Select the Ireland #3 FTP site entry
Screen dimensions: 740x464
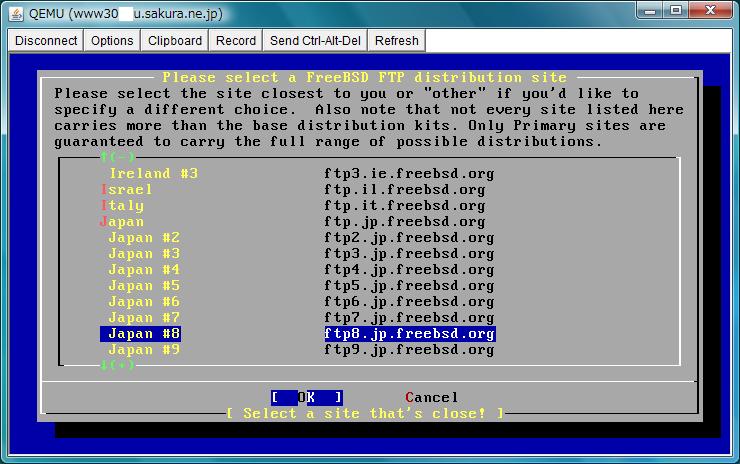(x=153, y=174)
